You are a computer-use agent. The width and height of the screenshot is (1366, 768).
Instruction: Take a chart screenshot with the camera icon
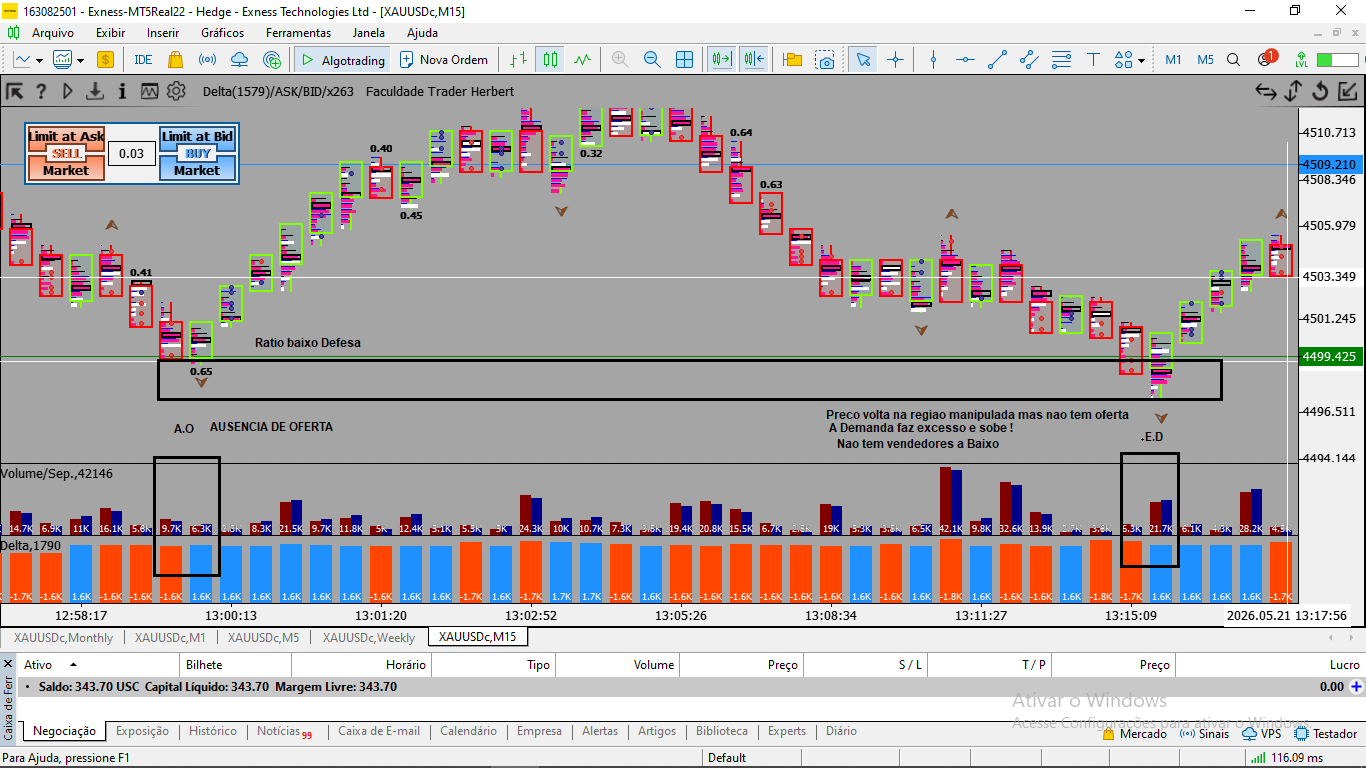(x=825, y=60)
